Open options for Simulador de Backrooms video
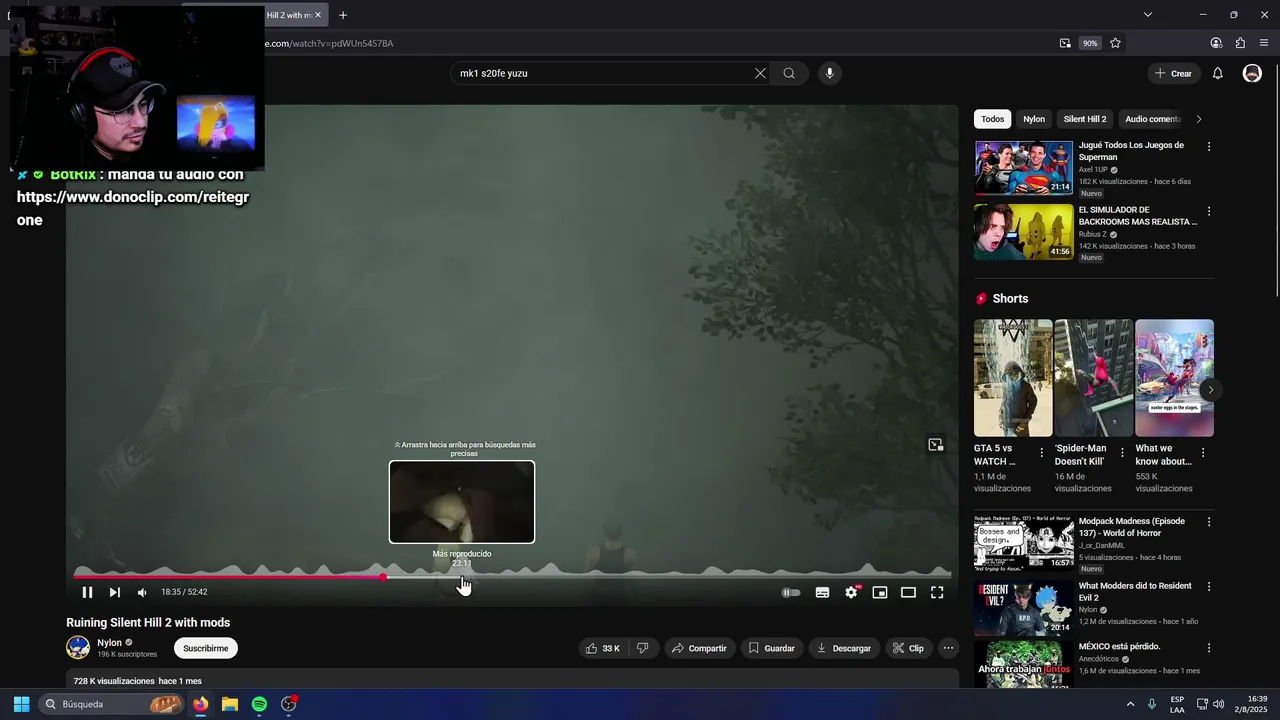 [1209, 211]
